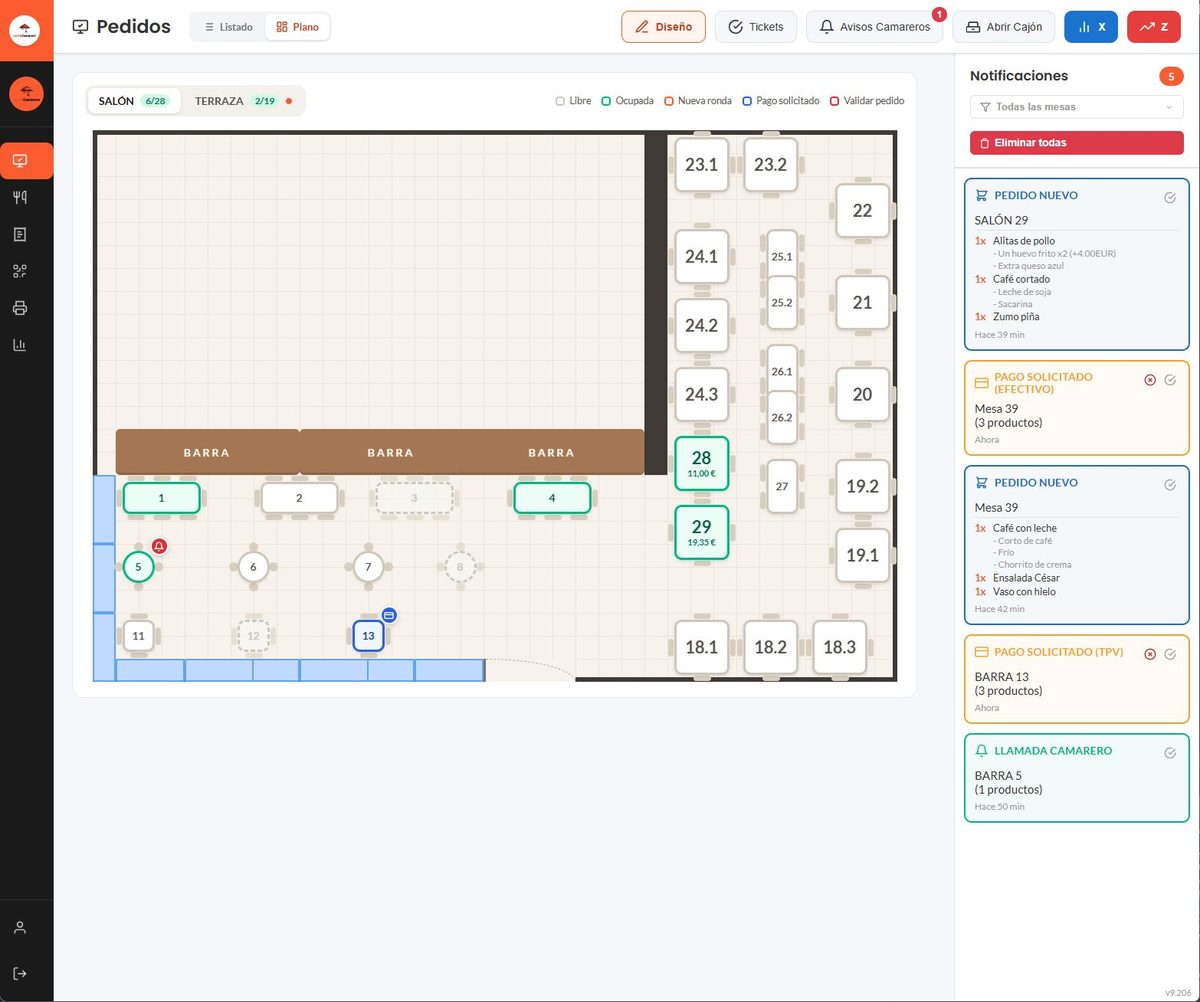Click the 'Alitas de pollo' order line
The height and width of the screenshot is (1002, 1200).
pos(1025,241)
